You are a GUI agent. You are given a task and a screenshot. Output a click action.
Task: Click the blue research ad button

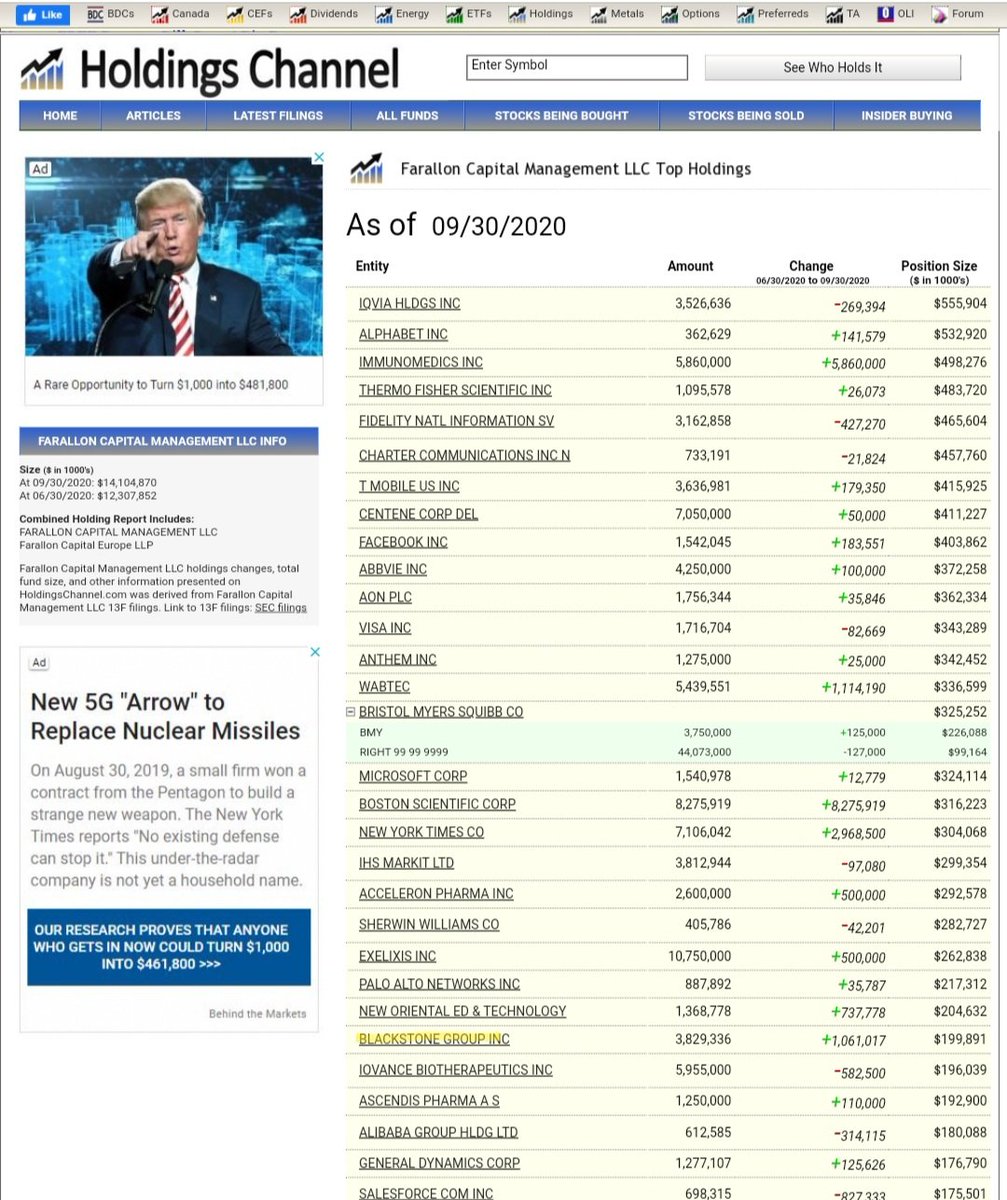[x=169, y=947]
